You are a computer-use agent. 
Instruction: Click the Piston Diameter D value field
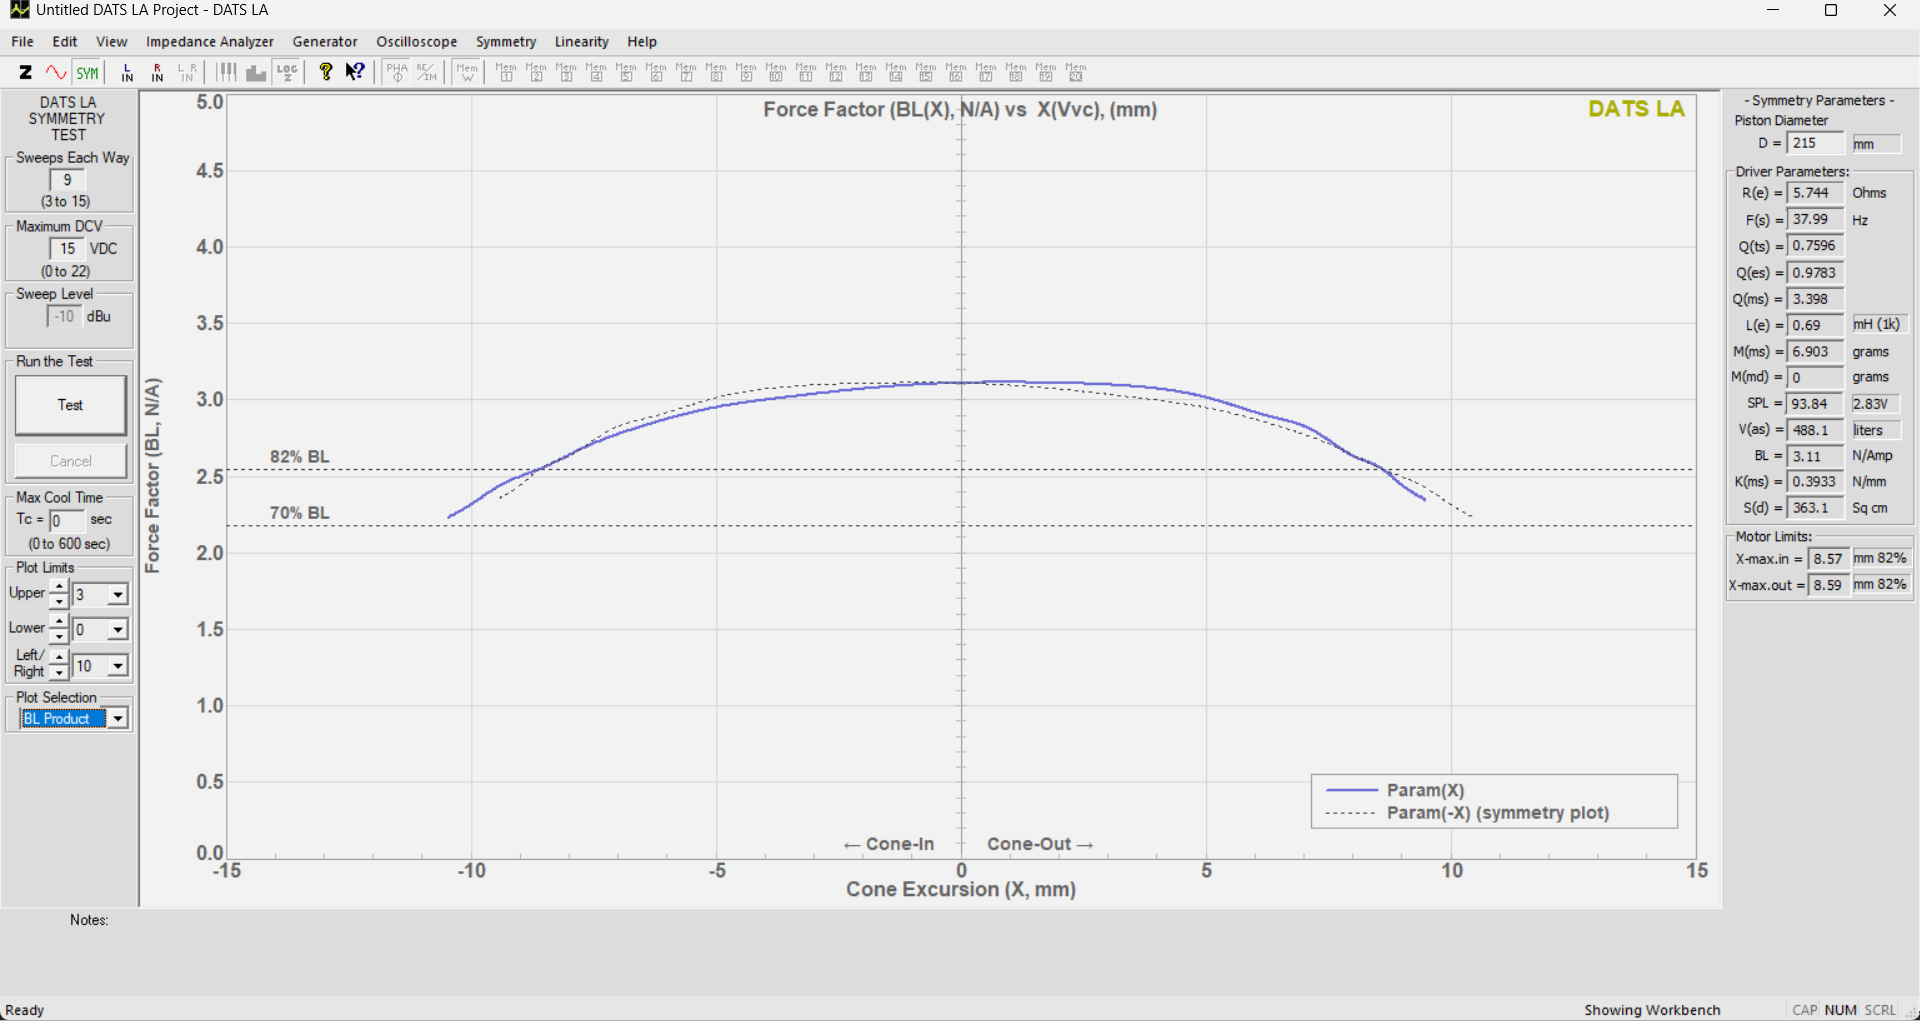pyautogui.click(x=1814, y=143)
